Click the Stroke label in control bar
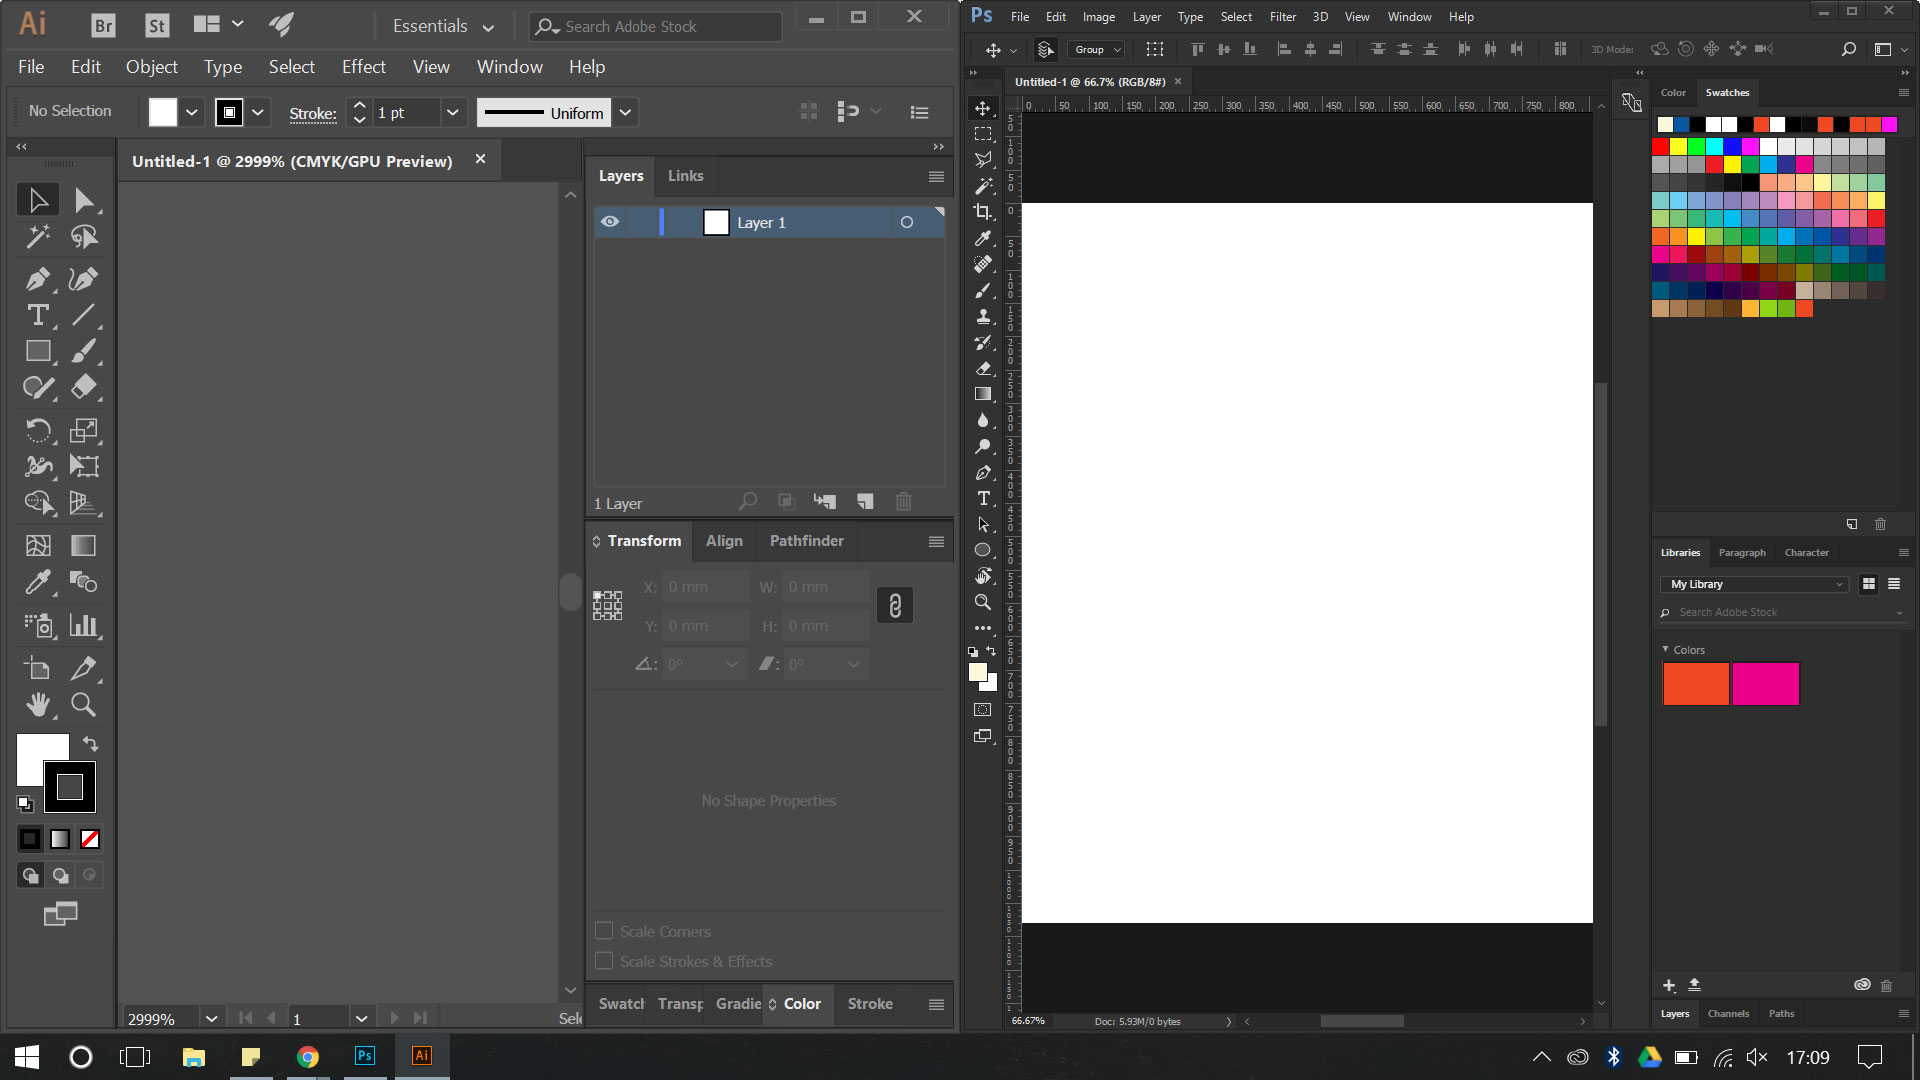The image size is (1920, 1080). click(313, 113)
